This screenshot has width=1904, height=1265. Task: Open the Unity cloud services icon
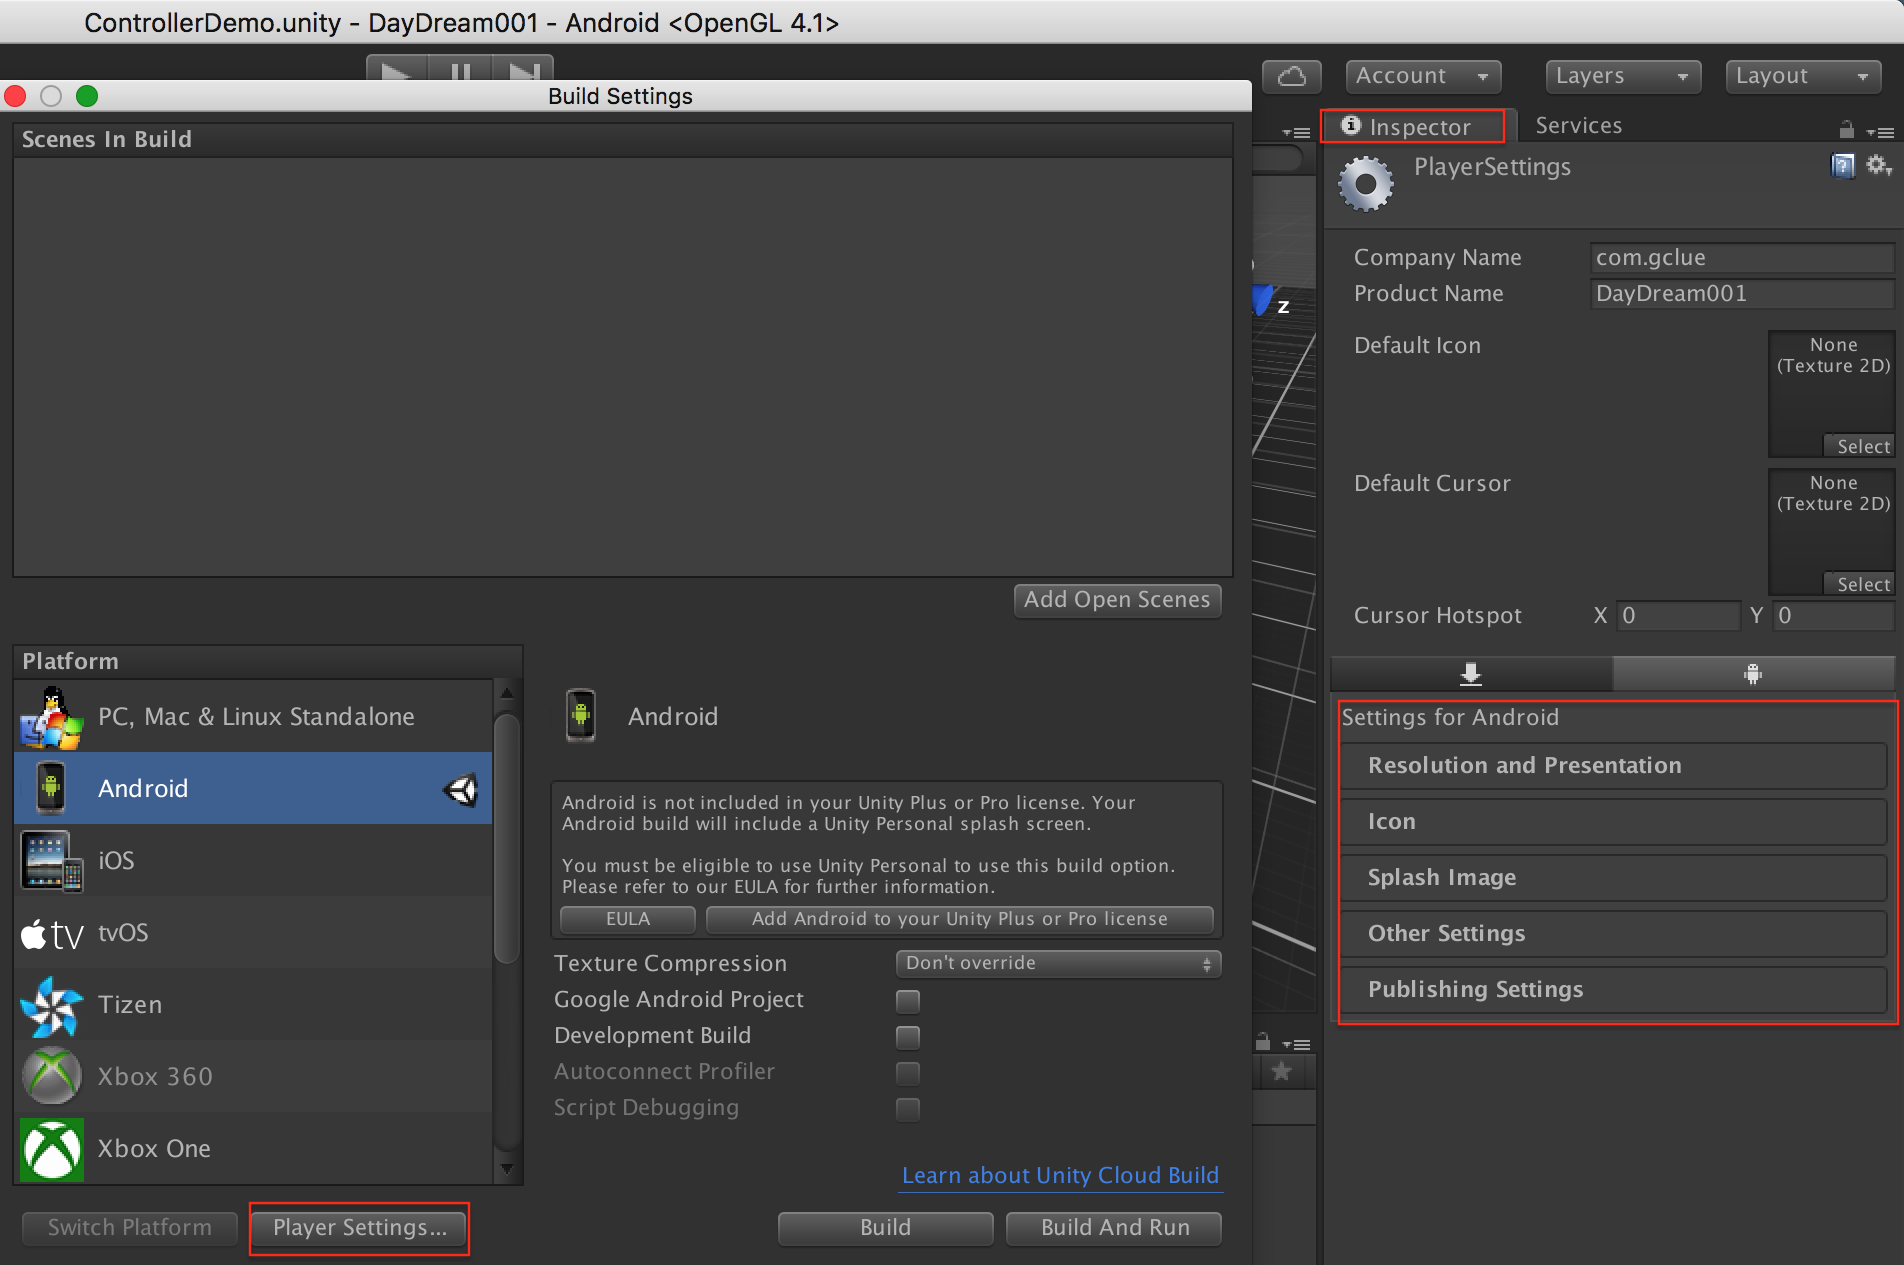(1291, 77)
